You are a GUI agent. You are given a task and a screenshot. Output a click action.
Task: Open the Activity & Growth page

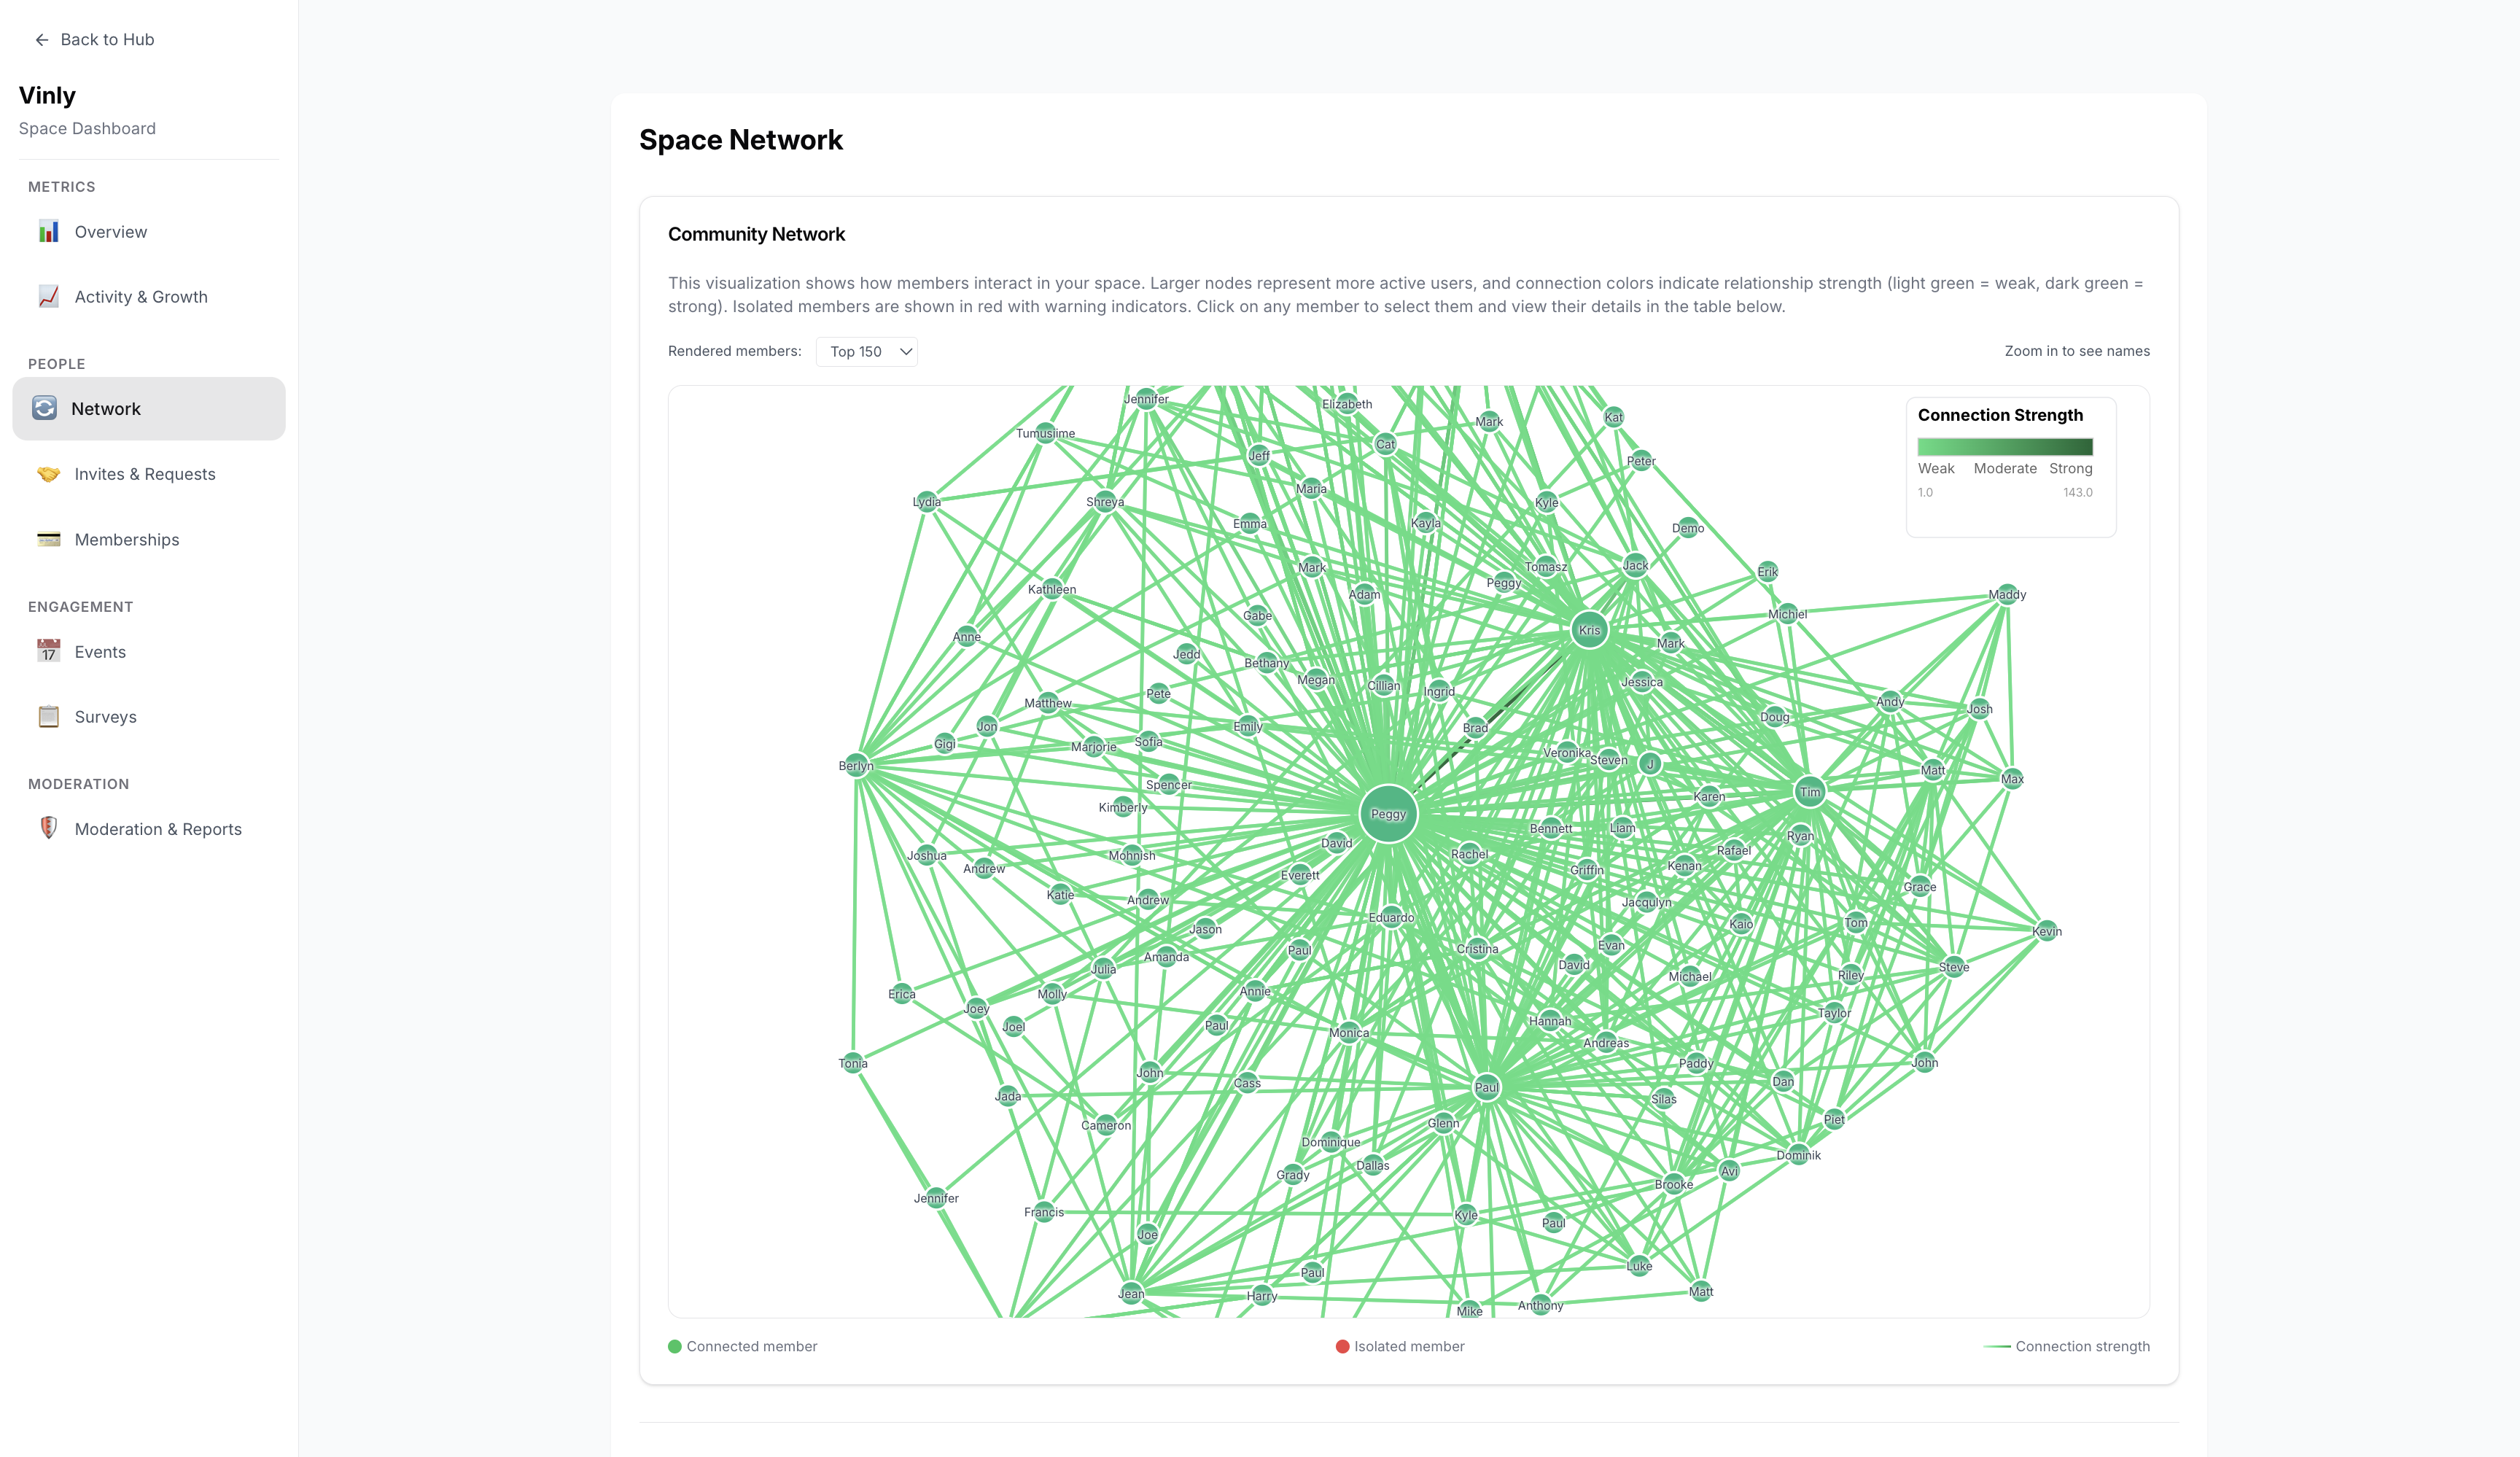pos(149,297)
